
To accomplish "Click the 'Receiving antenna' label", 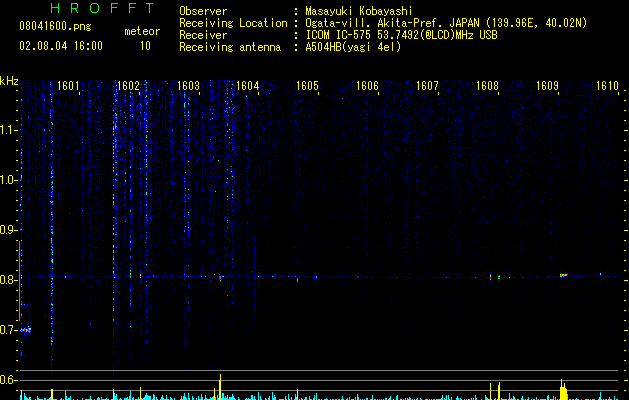I will point(230,47).
